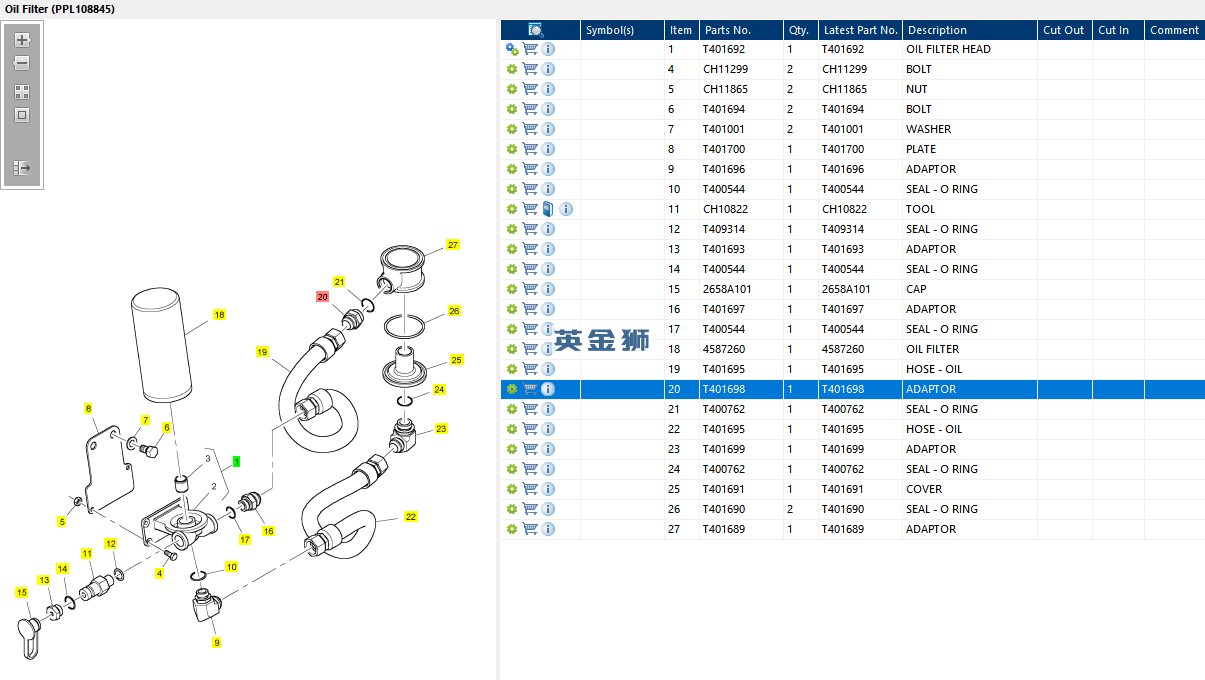Sort by Parts No. column header
1205x680 pixels.
(x=740, y=30)
